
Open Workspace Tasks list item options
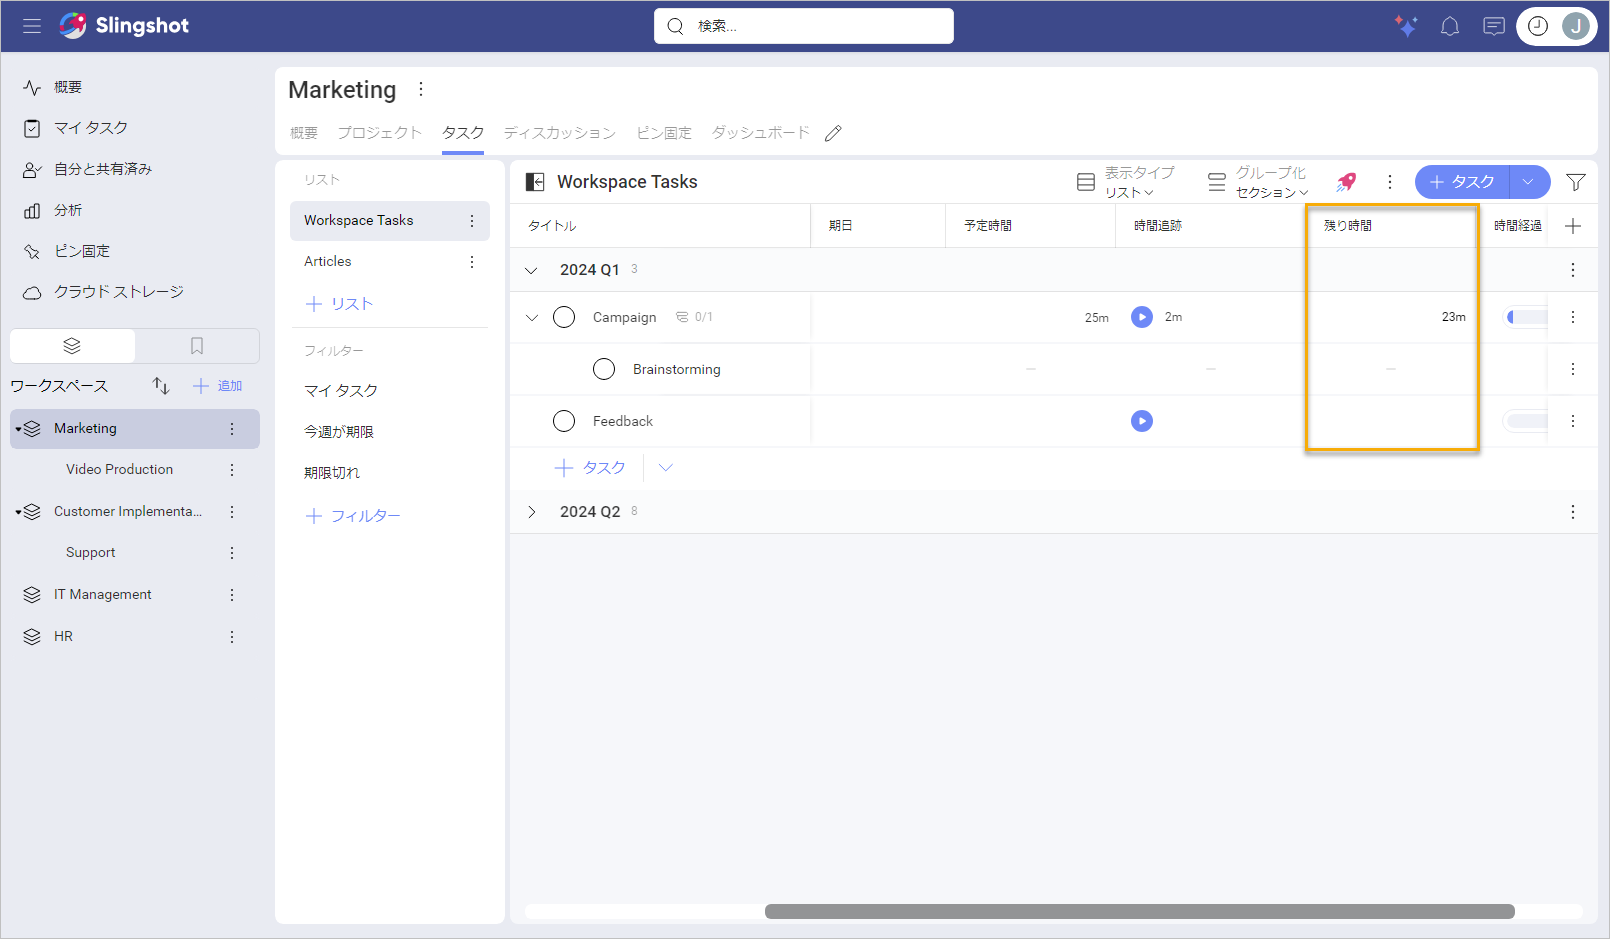coord(472,221)
